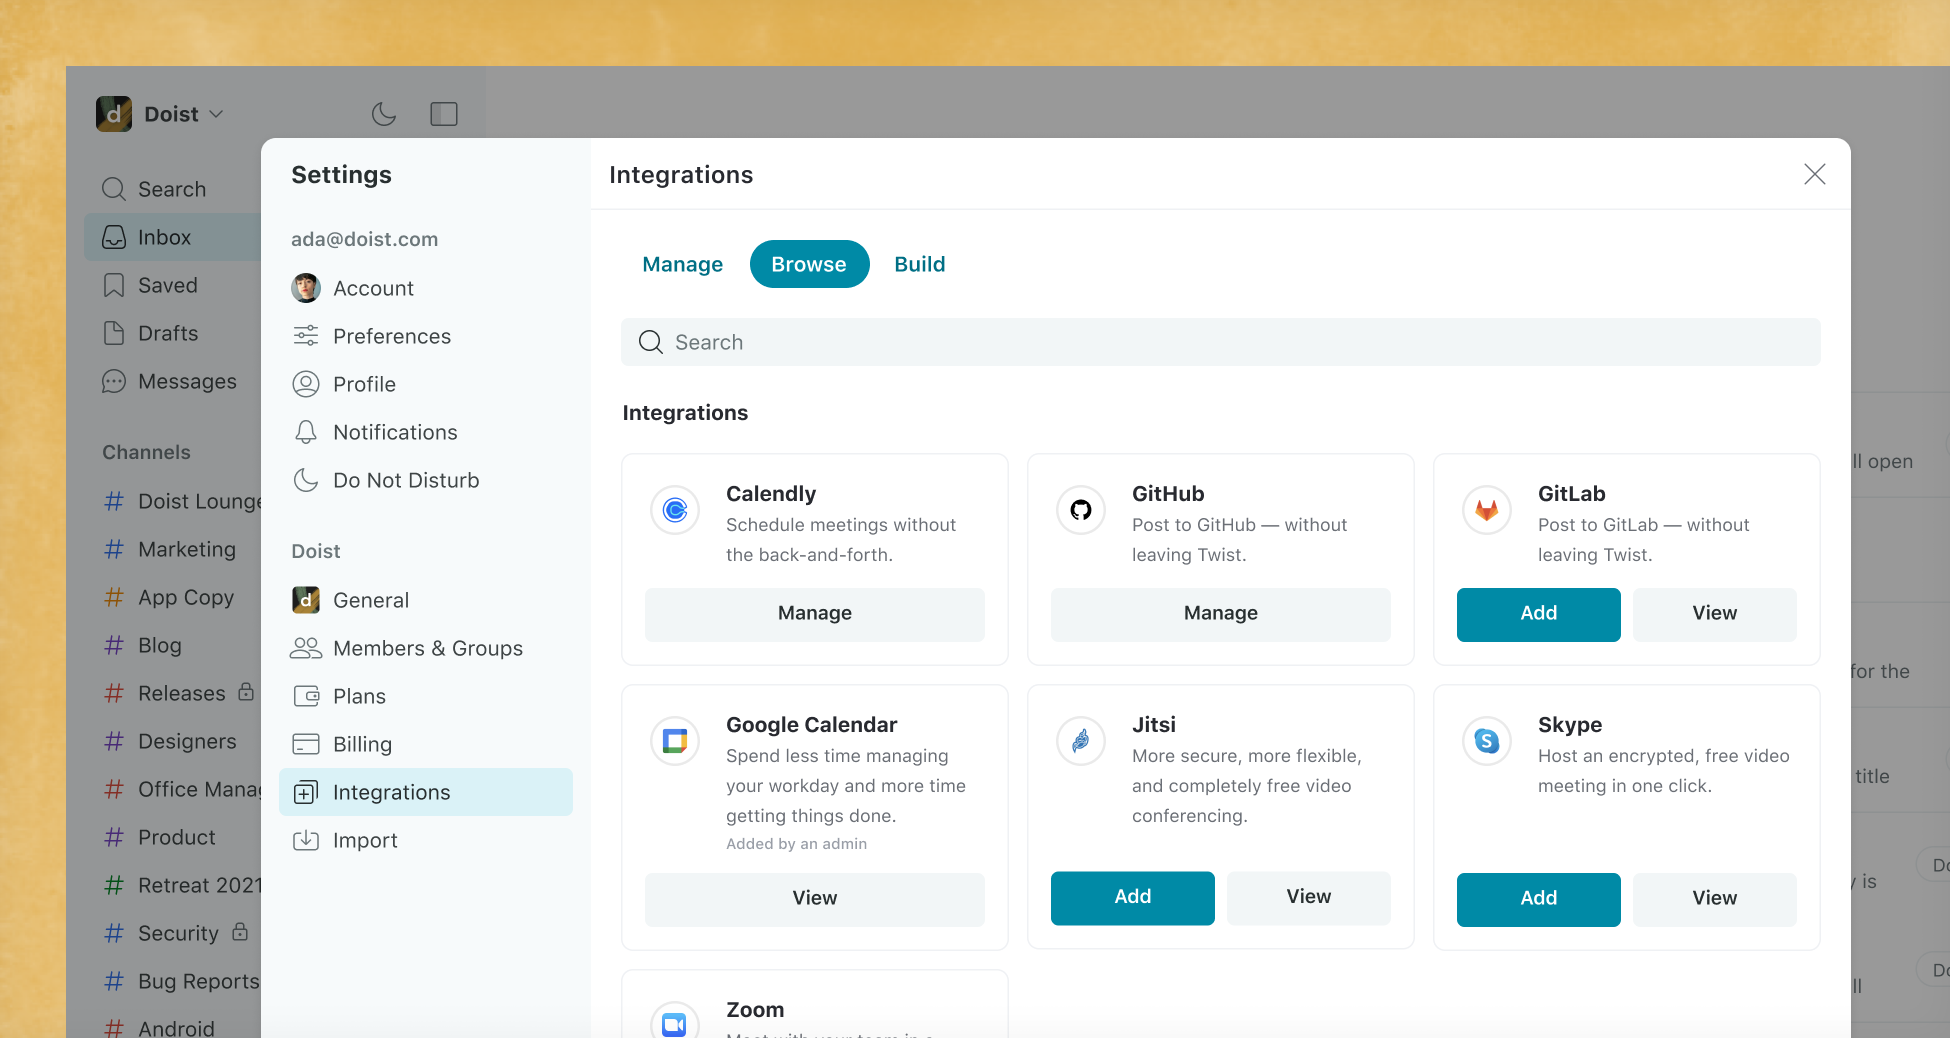View the Google Calendar integration
Image resolution: width=1950 pixels, height=1038 pixels.
(x=815, y=898)
